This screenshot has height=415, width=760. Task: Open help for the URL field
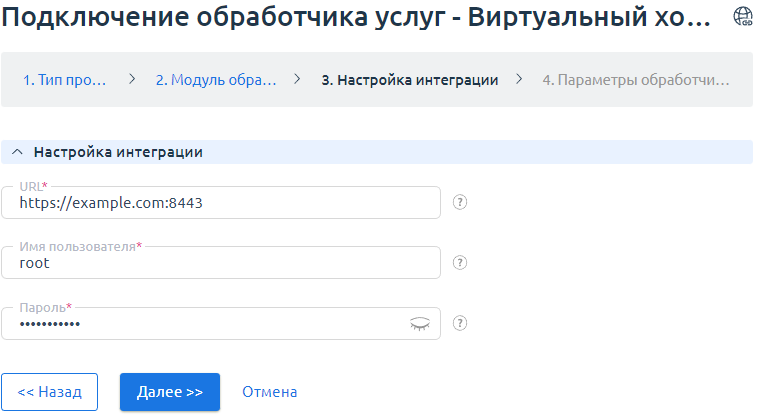tap(460, 202)
